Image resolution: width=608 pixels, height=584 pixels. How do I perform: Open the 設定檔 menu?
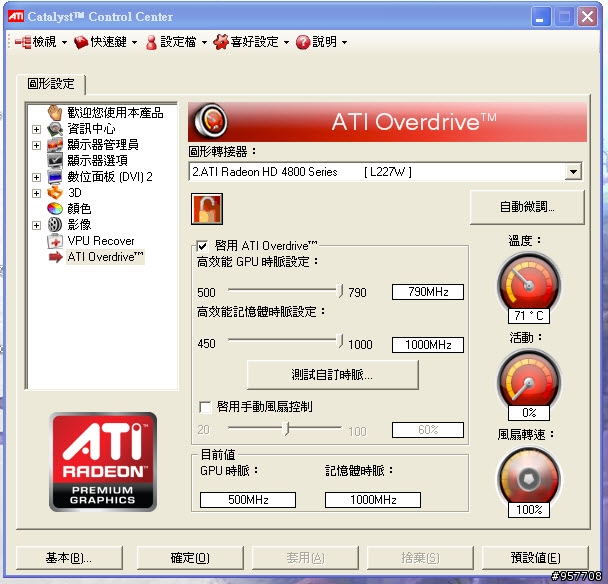click(x=176, y=42)
